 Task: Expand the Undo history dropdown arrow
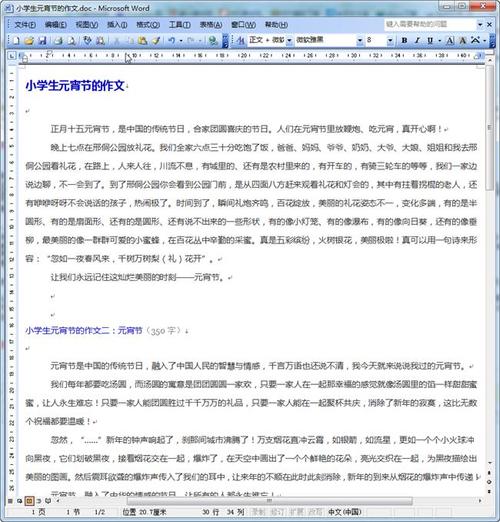coord(181,41)
